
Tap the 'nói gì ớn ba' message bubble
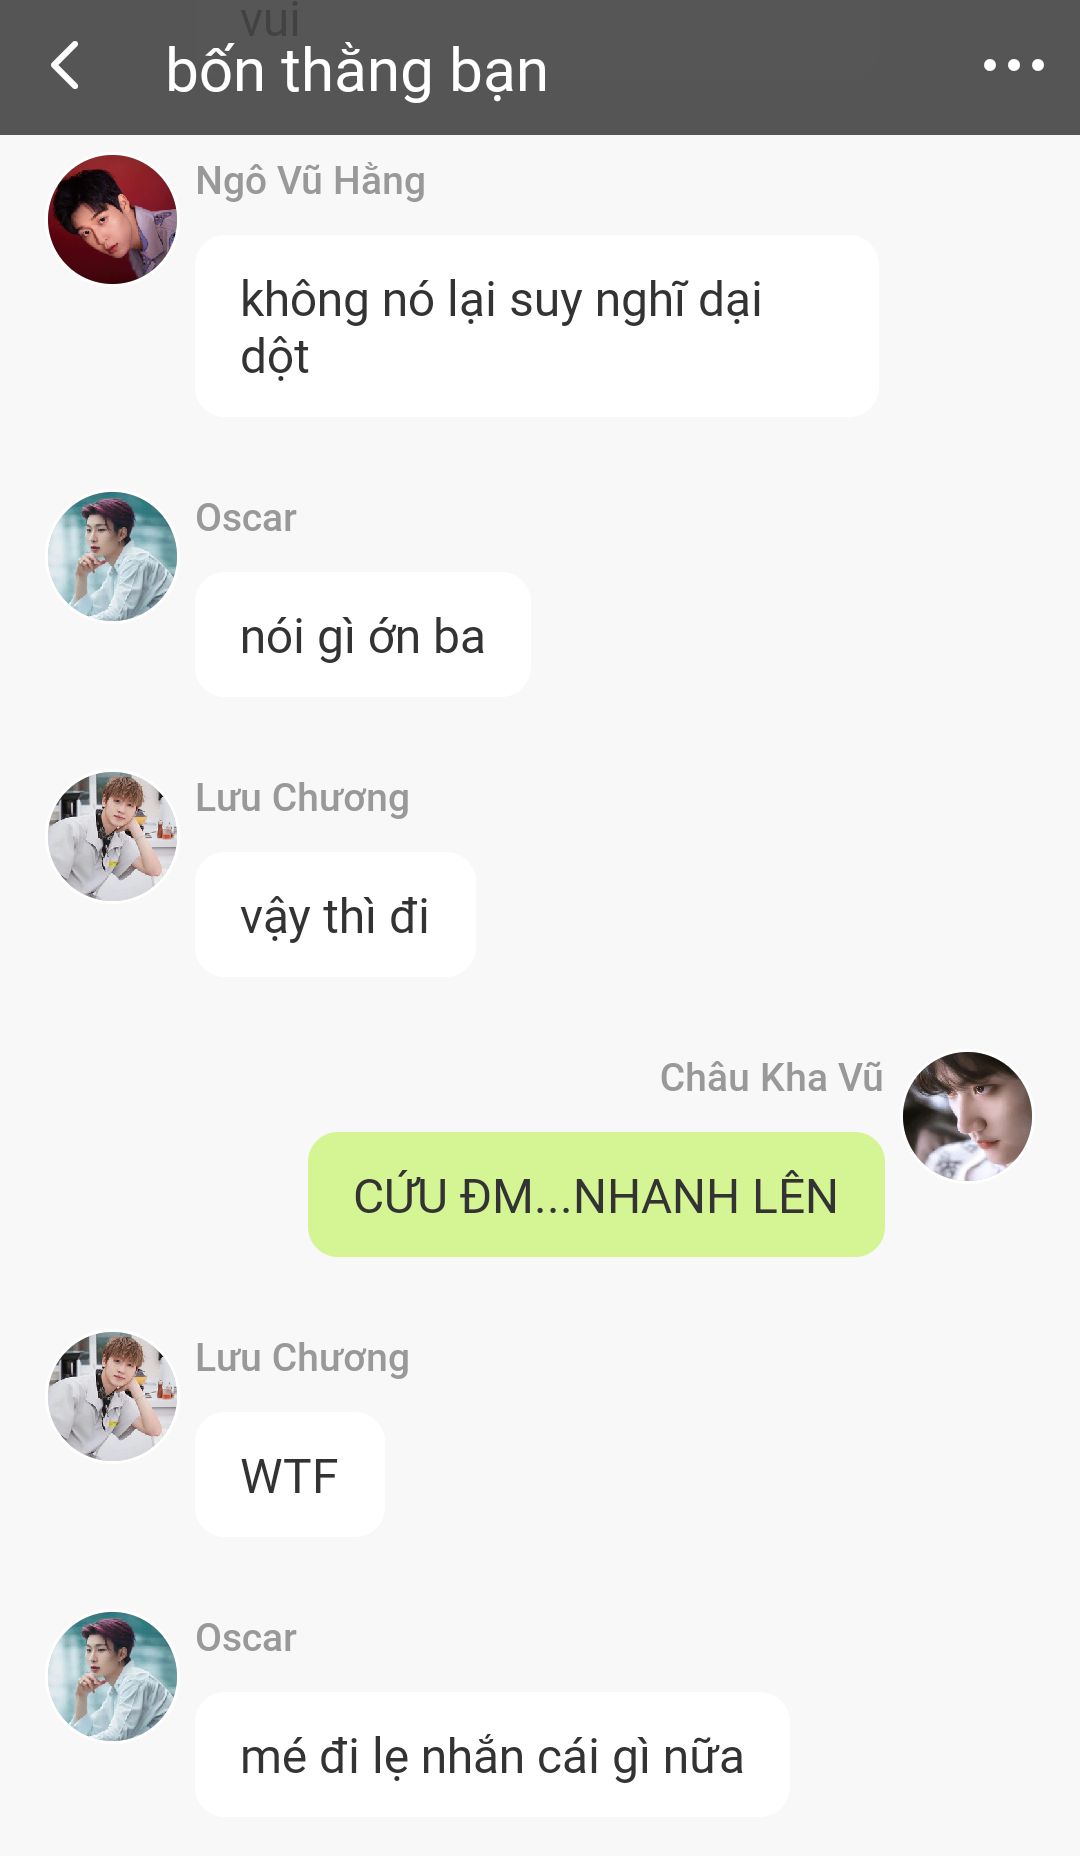(363, 635)
